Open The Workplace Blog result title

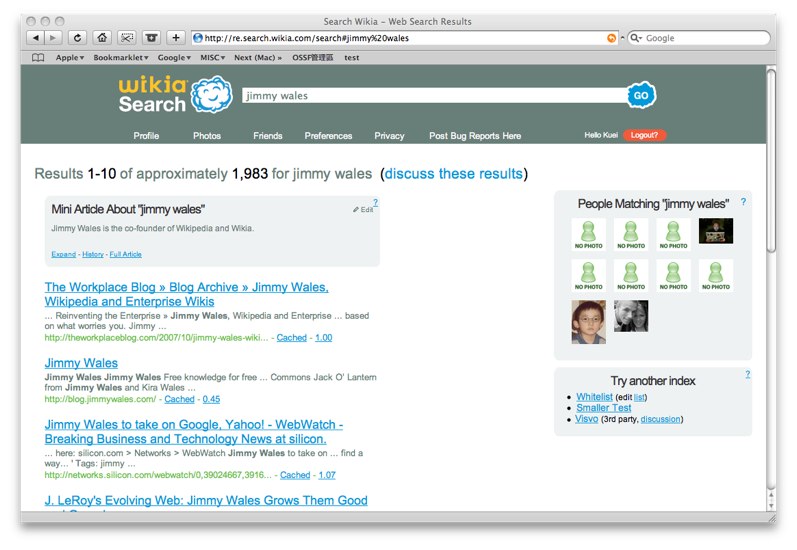coord(187,294)
